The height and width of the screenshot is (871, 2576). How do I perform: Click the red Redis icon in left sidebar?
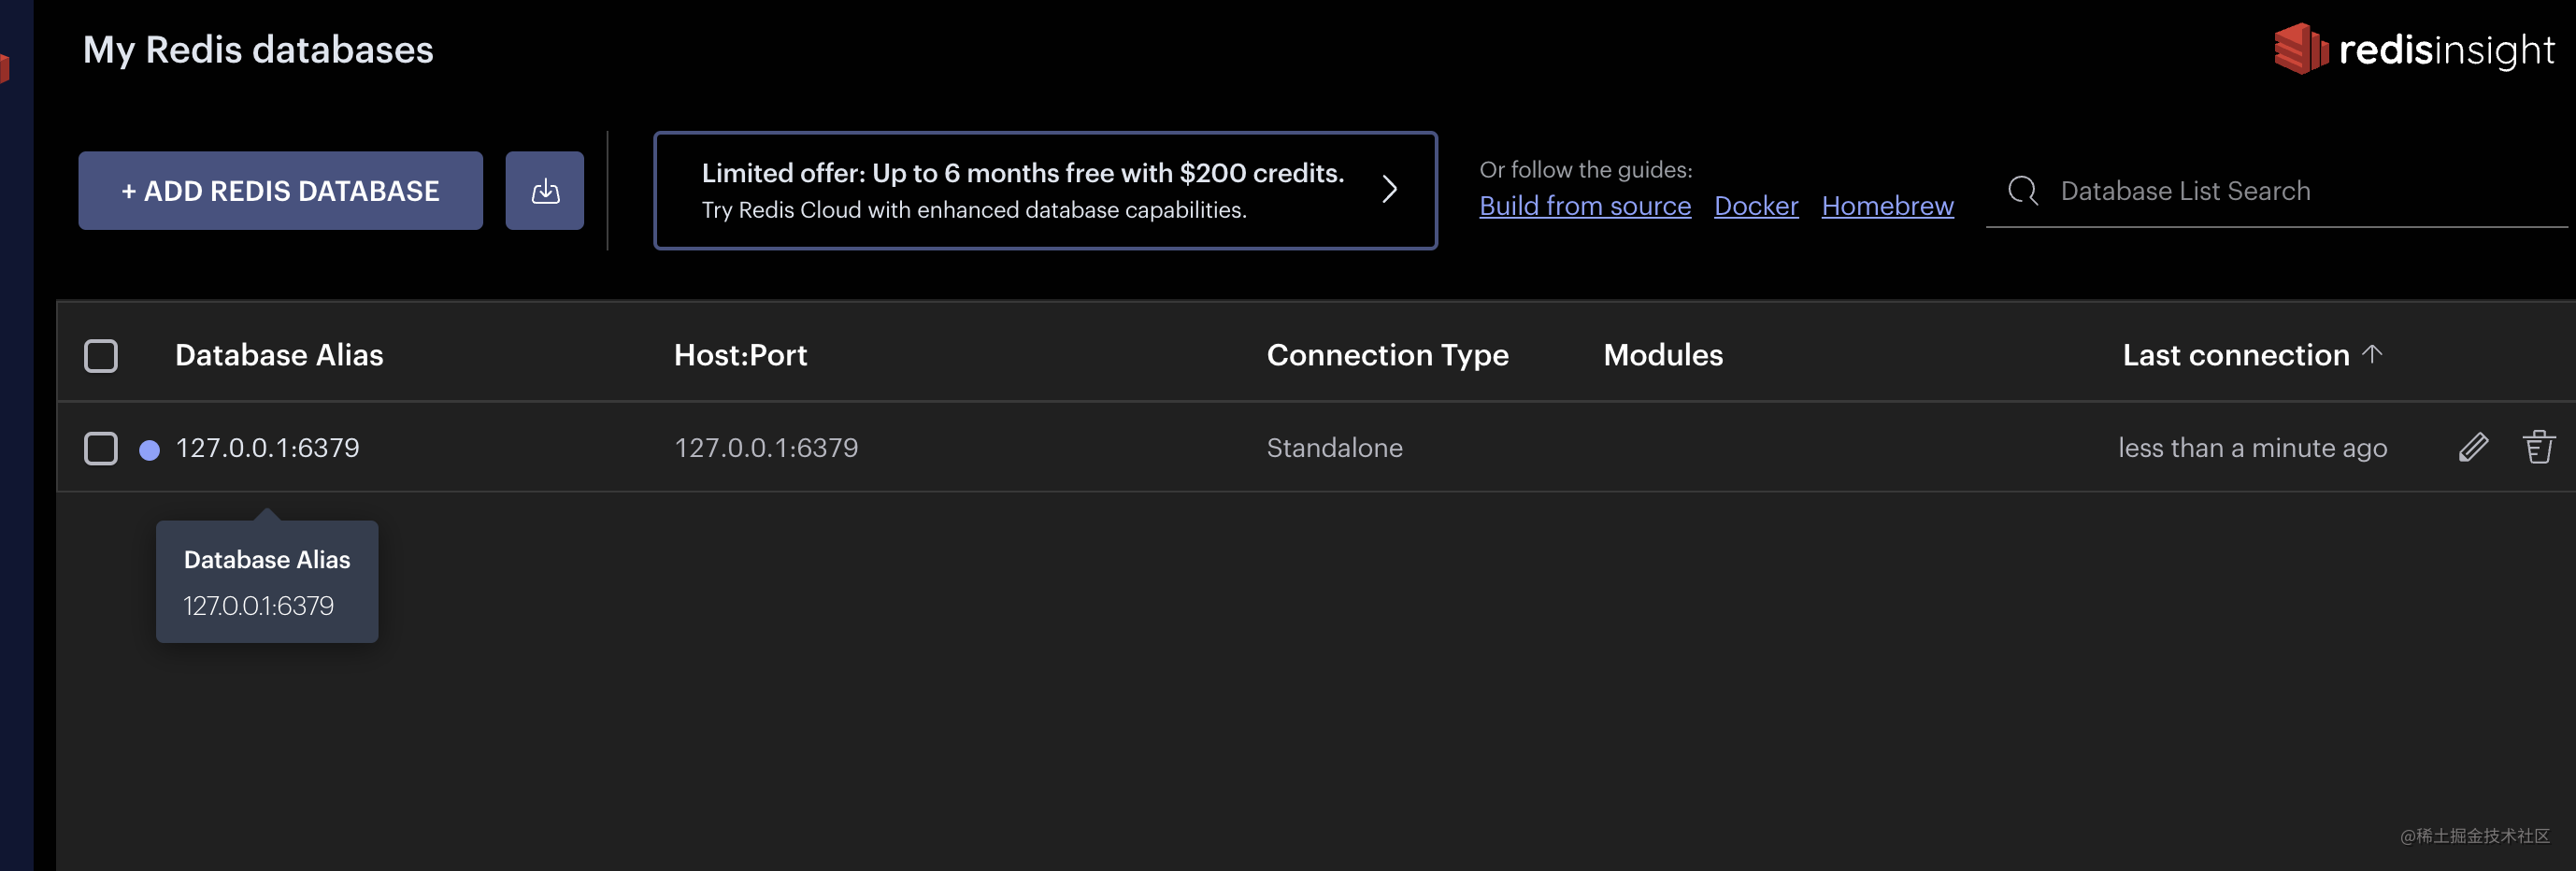click(x=5, y=69)
